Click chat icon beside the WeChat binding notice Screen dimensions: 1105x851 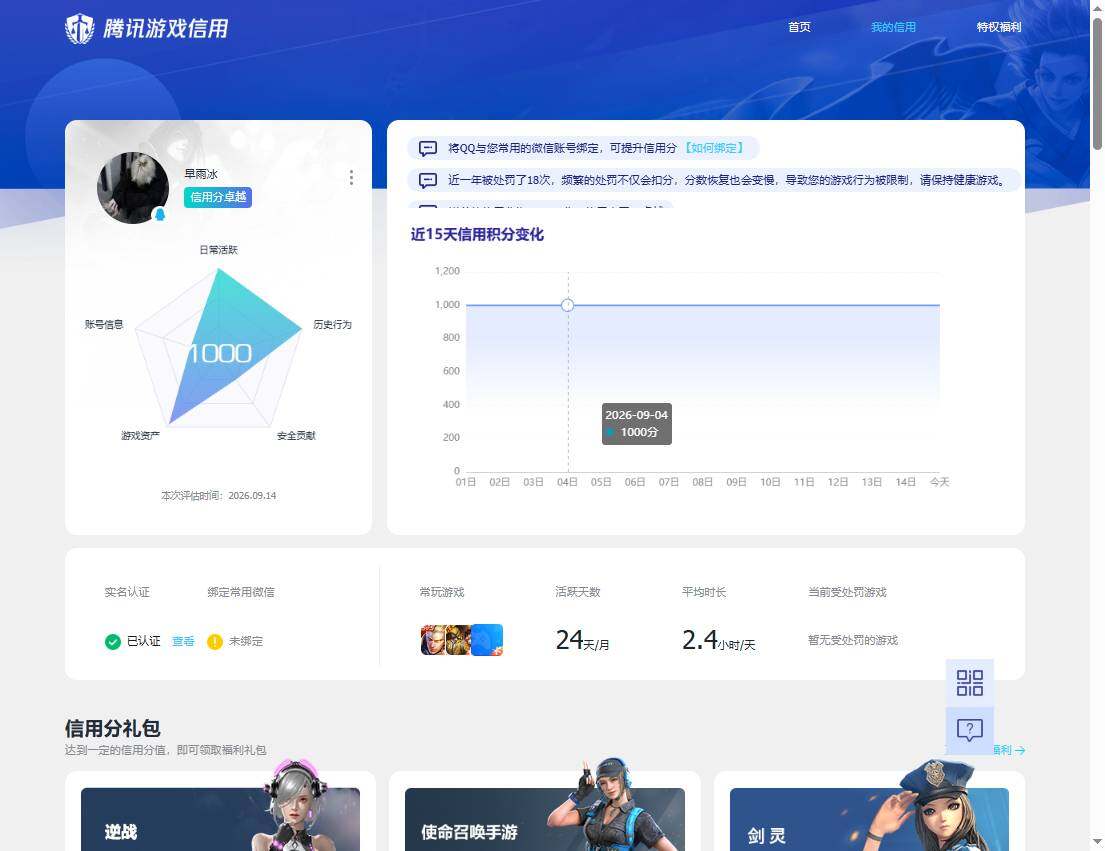(x=428, y=148)
